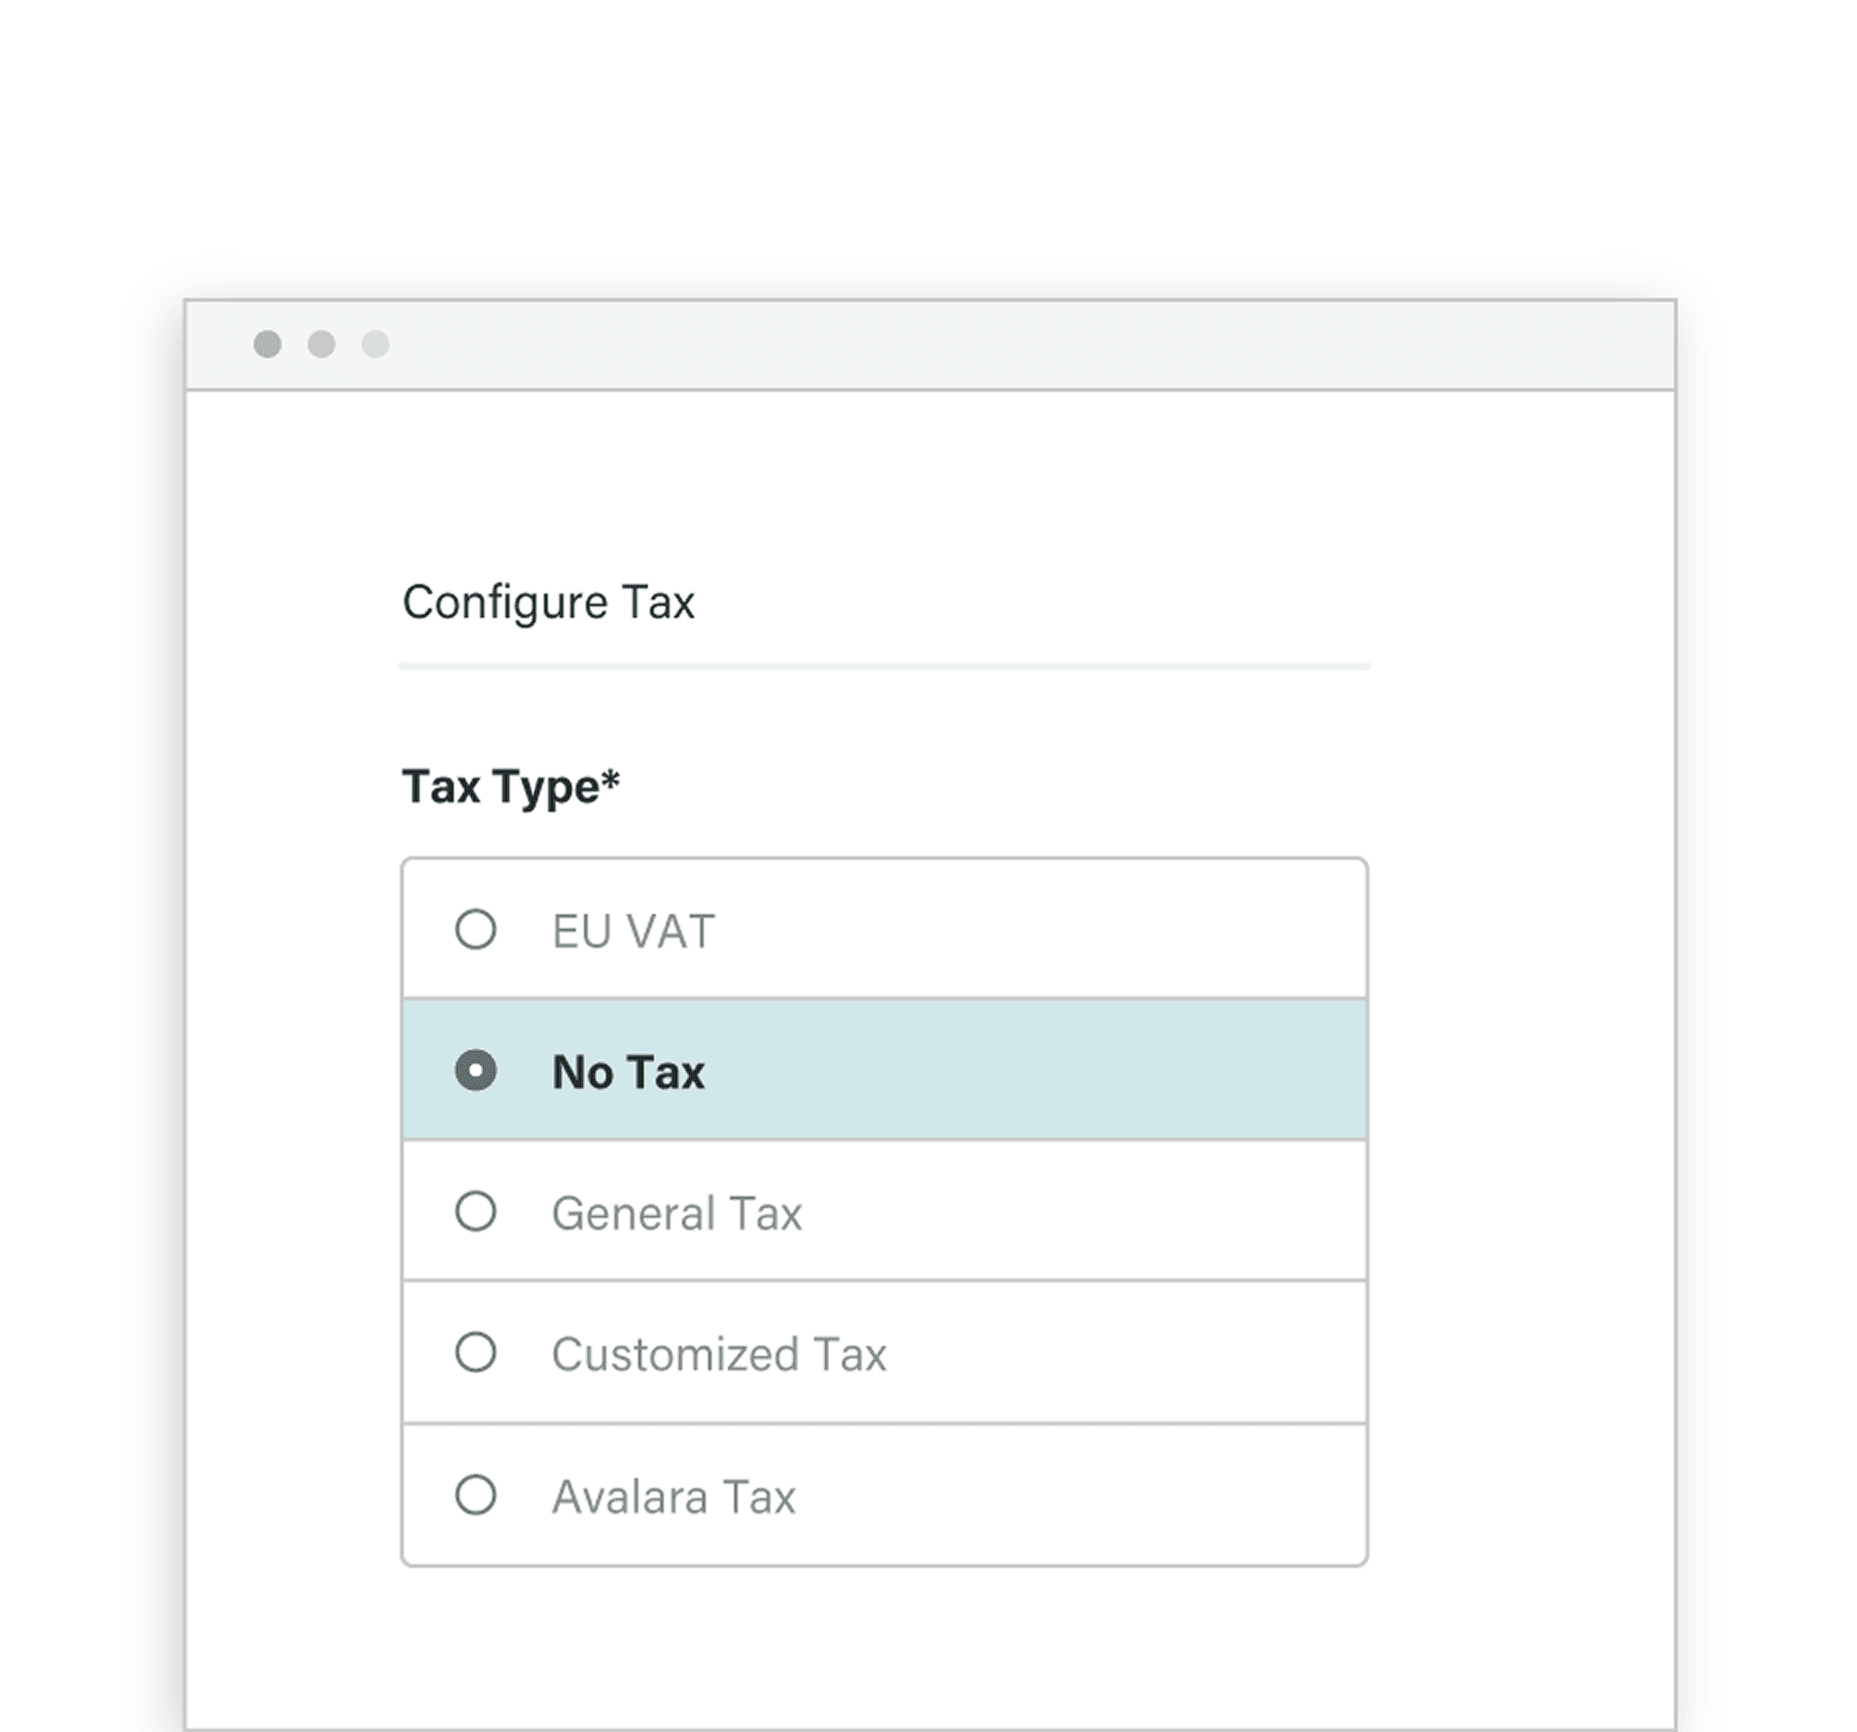Select the EU VAT radio button
Image resolution: width=1857 pixels, height=1732 pixels.
coord(477,930)
